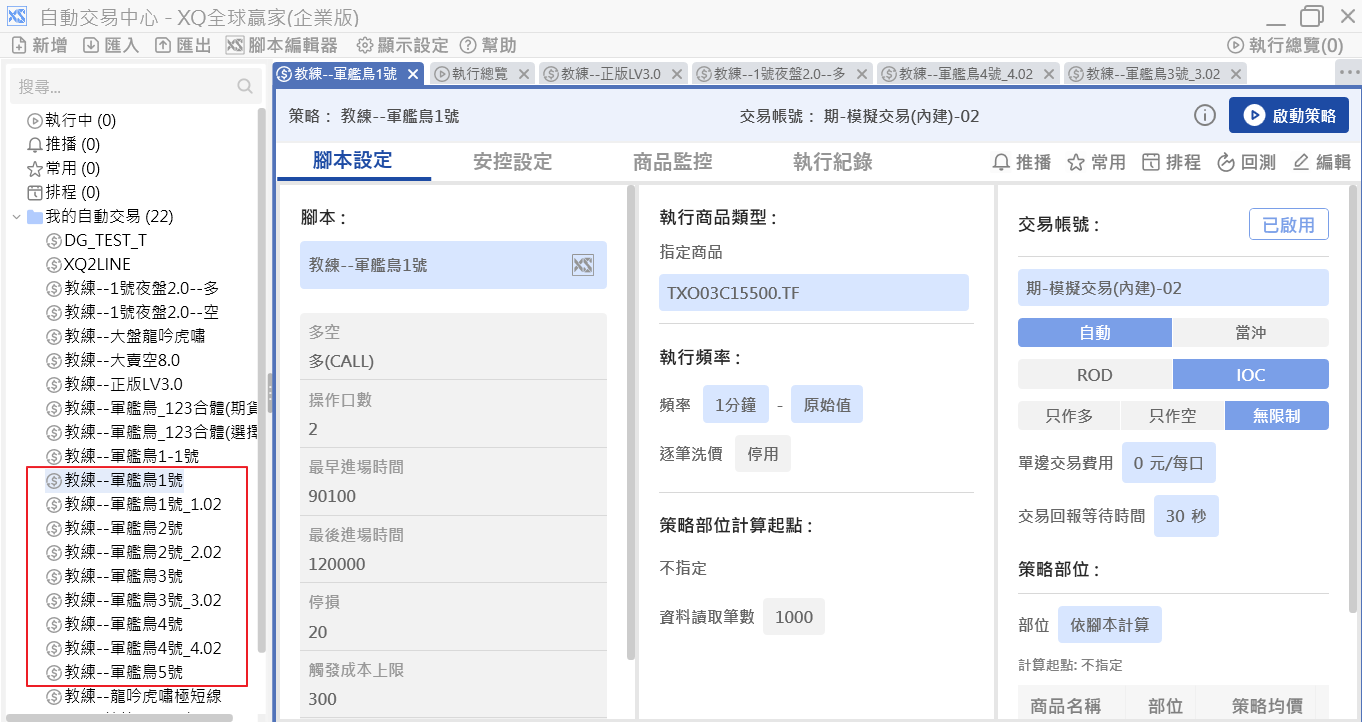Open 顯示設定 display settings
The image size is (1362, 722).
pos(403,45)
